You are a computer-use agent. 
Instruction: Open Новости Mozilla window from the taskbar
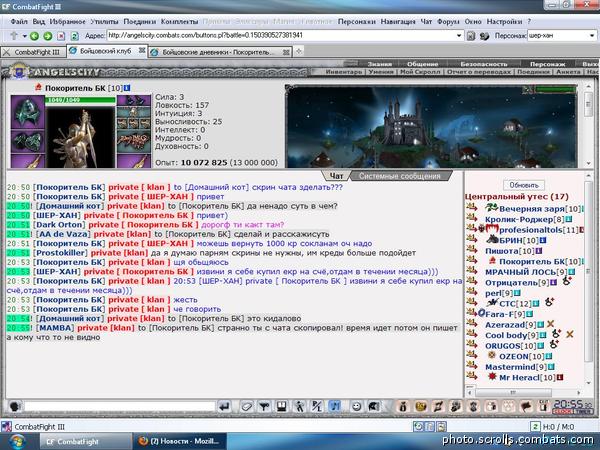179,441
